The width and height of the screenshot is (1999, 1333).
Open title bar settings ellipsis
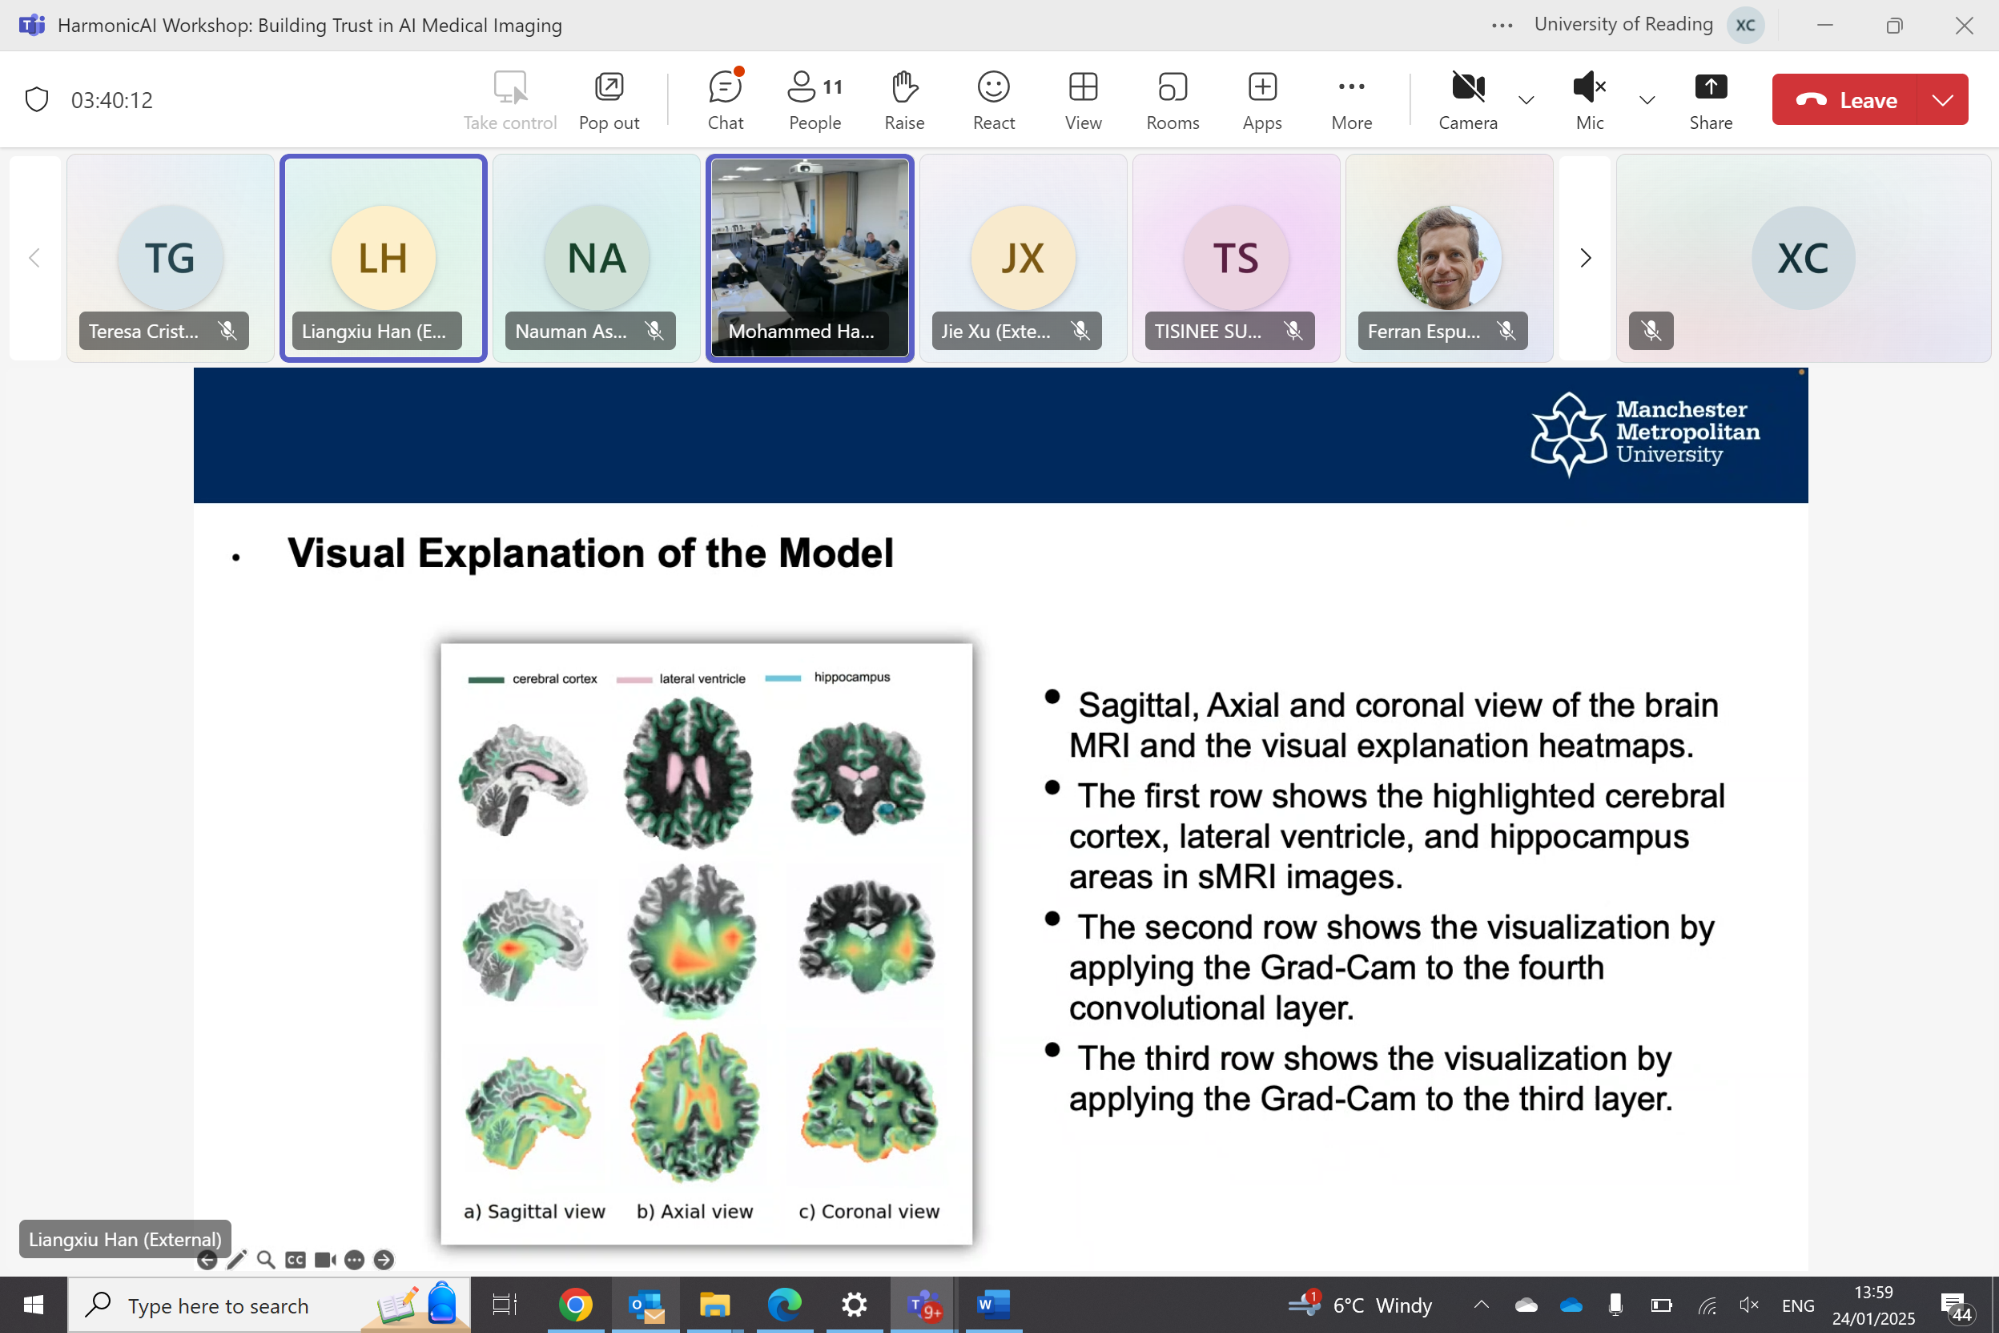(x=1501, y=25)
